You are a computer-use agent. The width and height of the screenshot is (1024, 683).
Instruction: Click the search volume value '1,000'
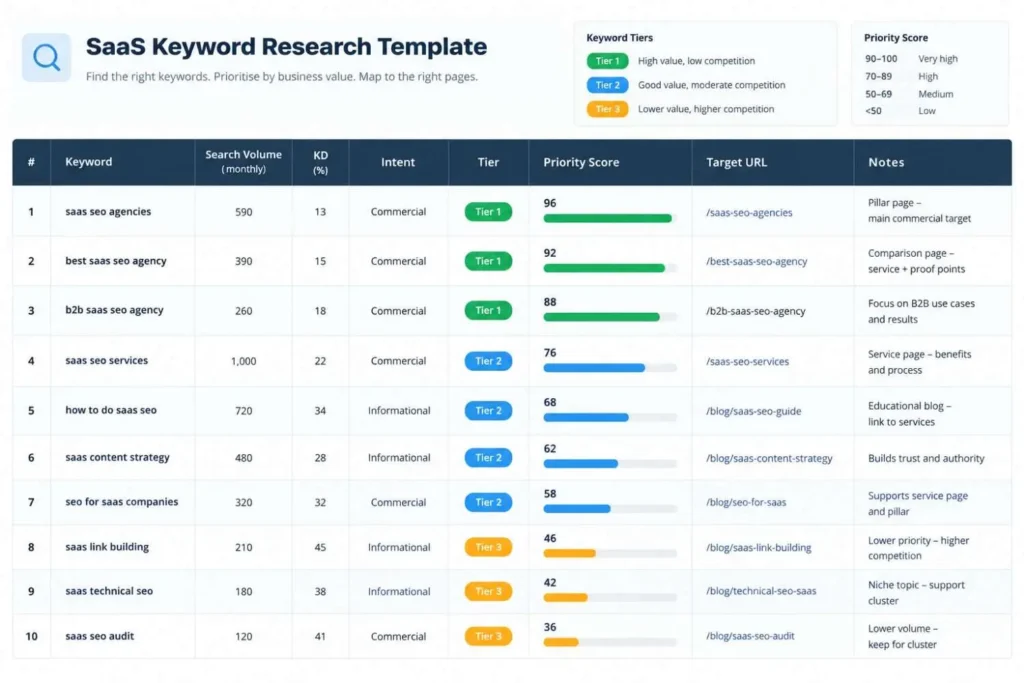coord(244,361)
